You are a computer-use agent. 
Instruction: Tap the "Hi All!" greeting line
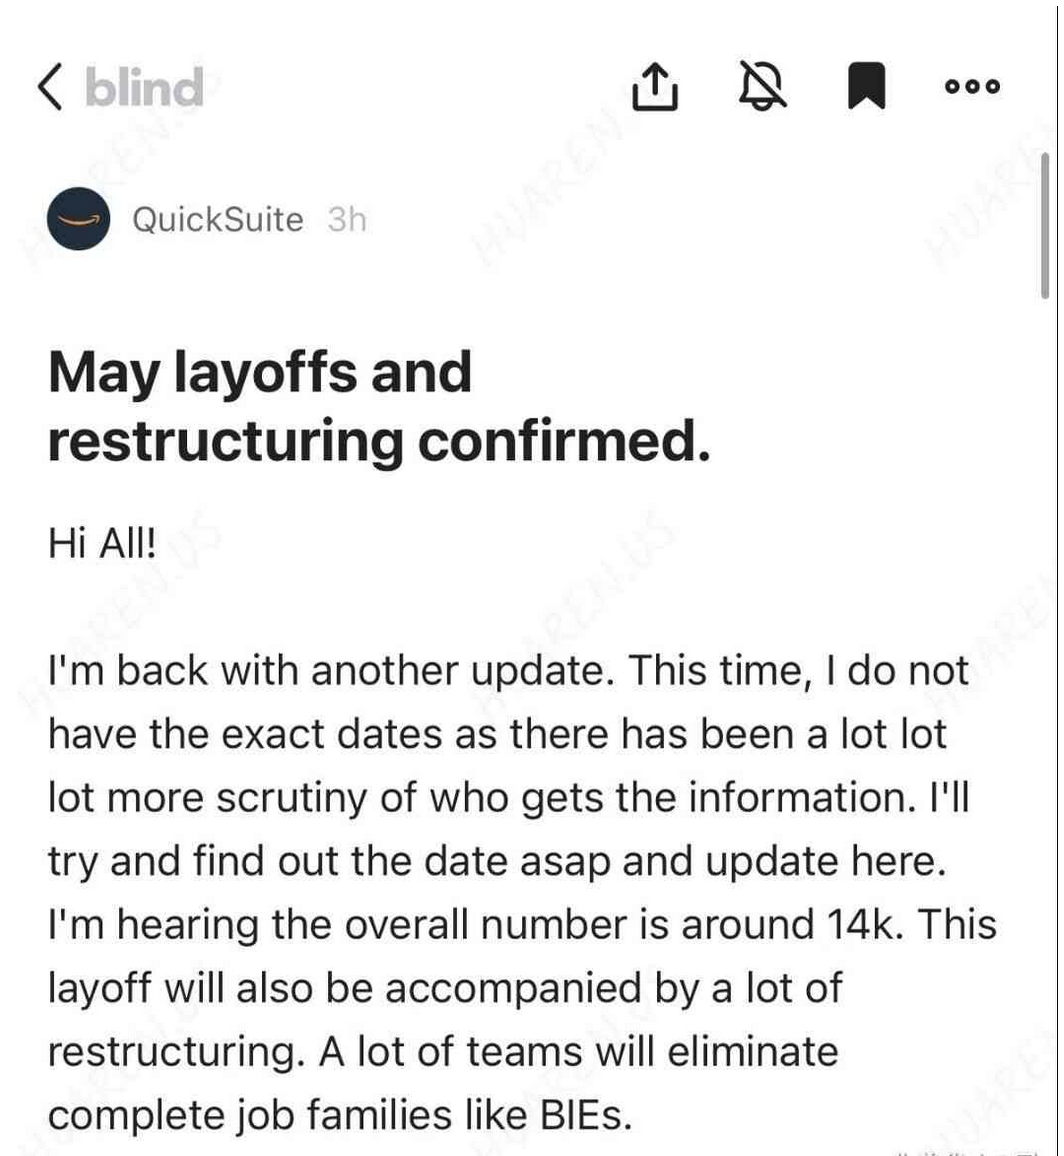click(102, 544)
